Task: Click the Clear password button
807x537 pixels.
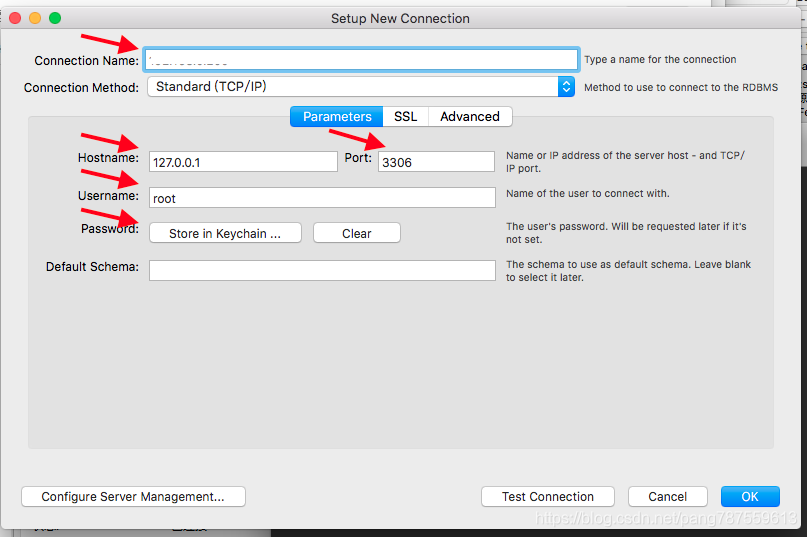Action: (357, 233)
